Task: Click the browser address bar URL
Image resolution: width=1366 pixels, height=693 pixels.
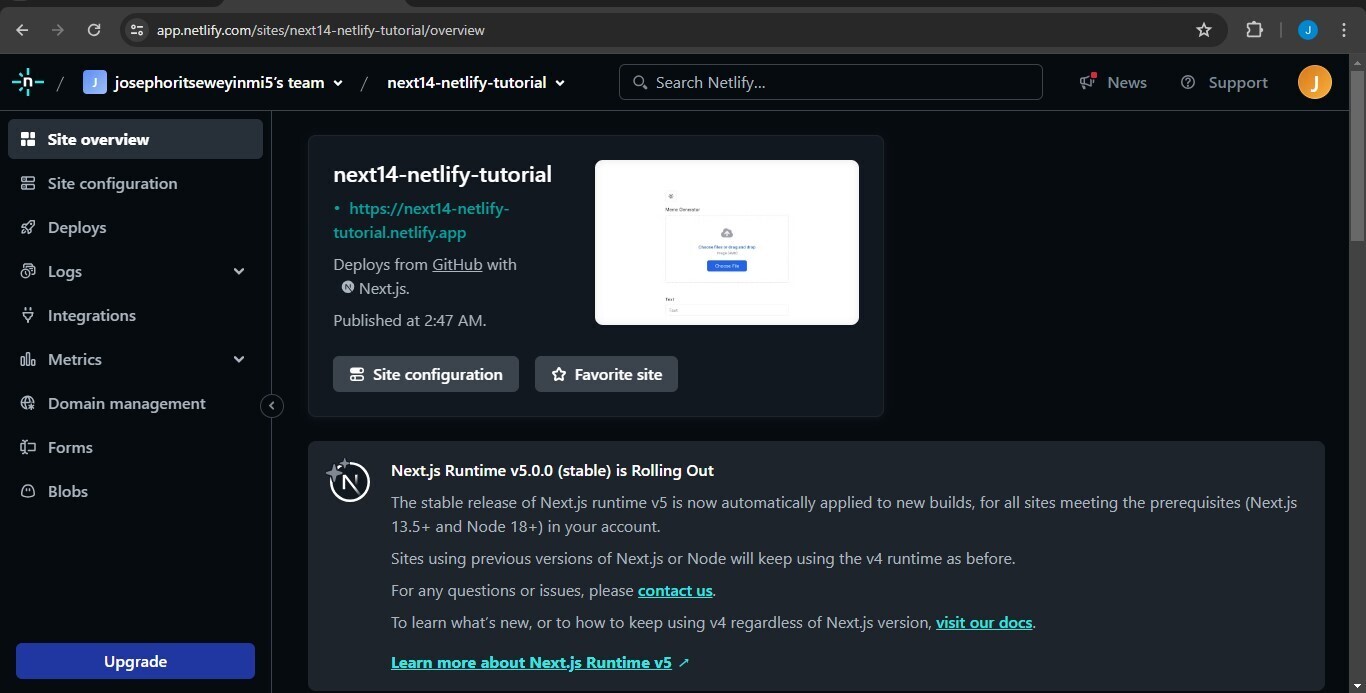Action: click(x=320, y=30)
